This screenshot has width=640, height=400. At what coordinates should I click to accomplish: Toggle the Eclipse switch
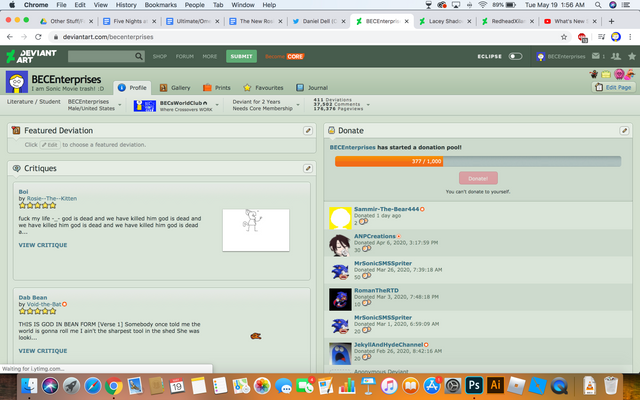515,56
